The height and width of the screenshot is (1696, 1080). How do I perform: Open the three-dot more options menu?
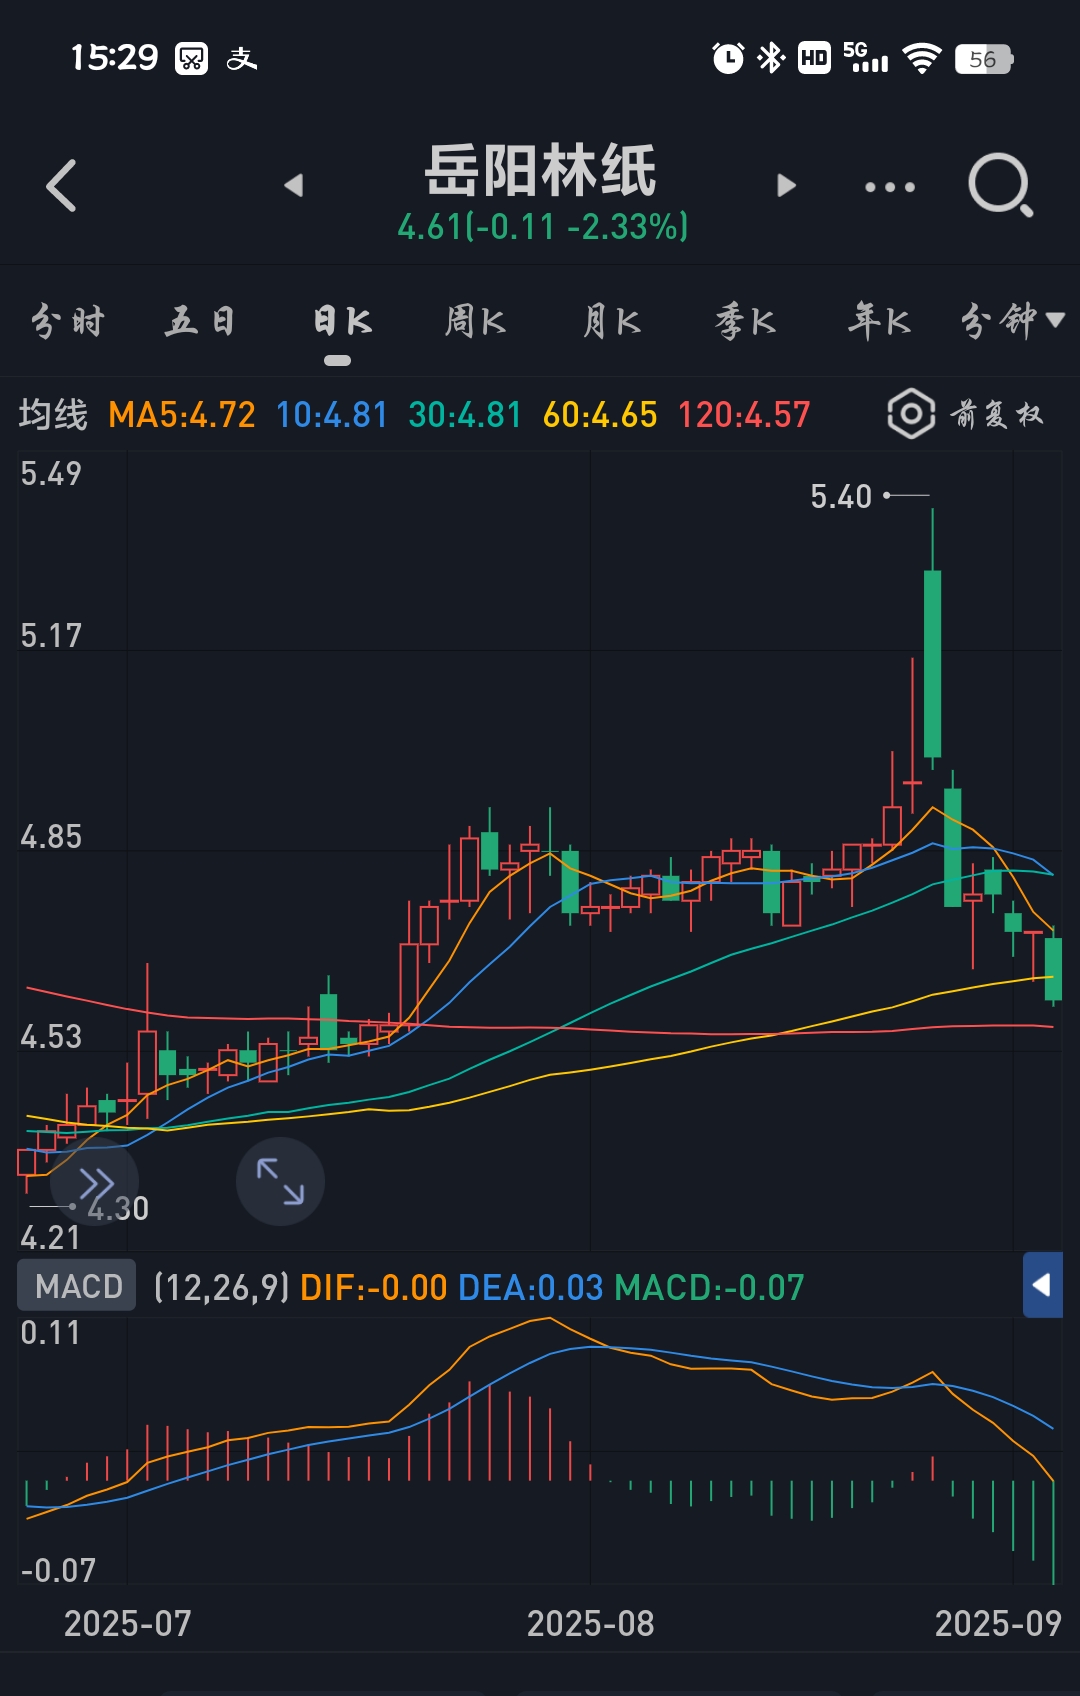click(889, 187)
